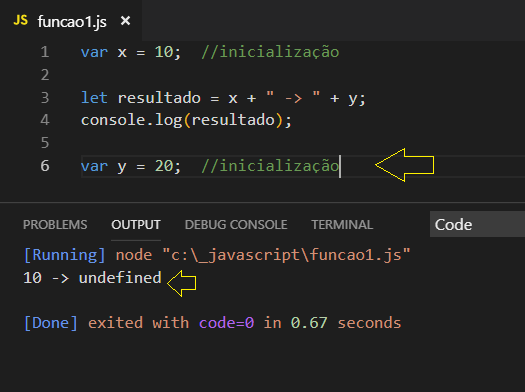The height and width of the screenshot is (392, 525).
Task: Click the 'let resultado' declaration line
Action: pyautogui.click(x=223, y=98)
